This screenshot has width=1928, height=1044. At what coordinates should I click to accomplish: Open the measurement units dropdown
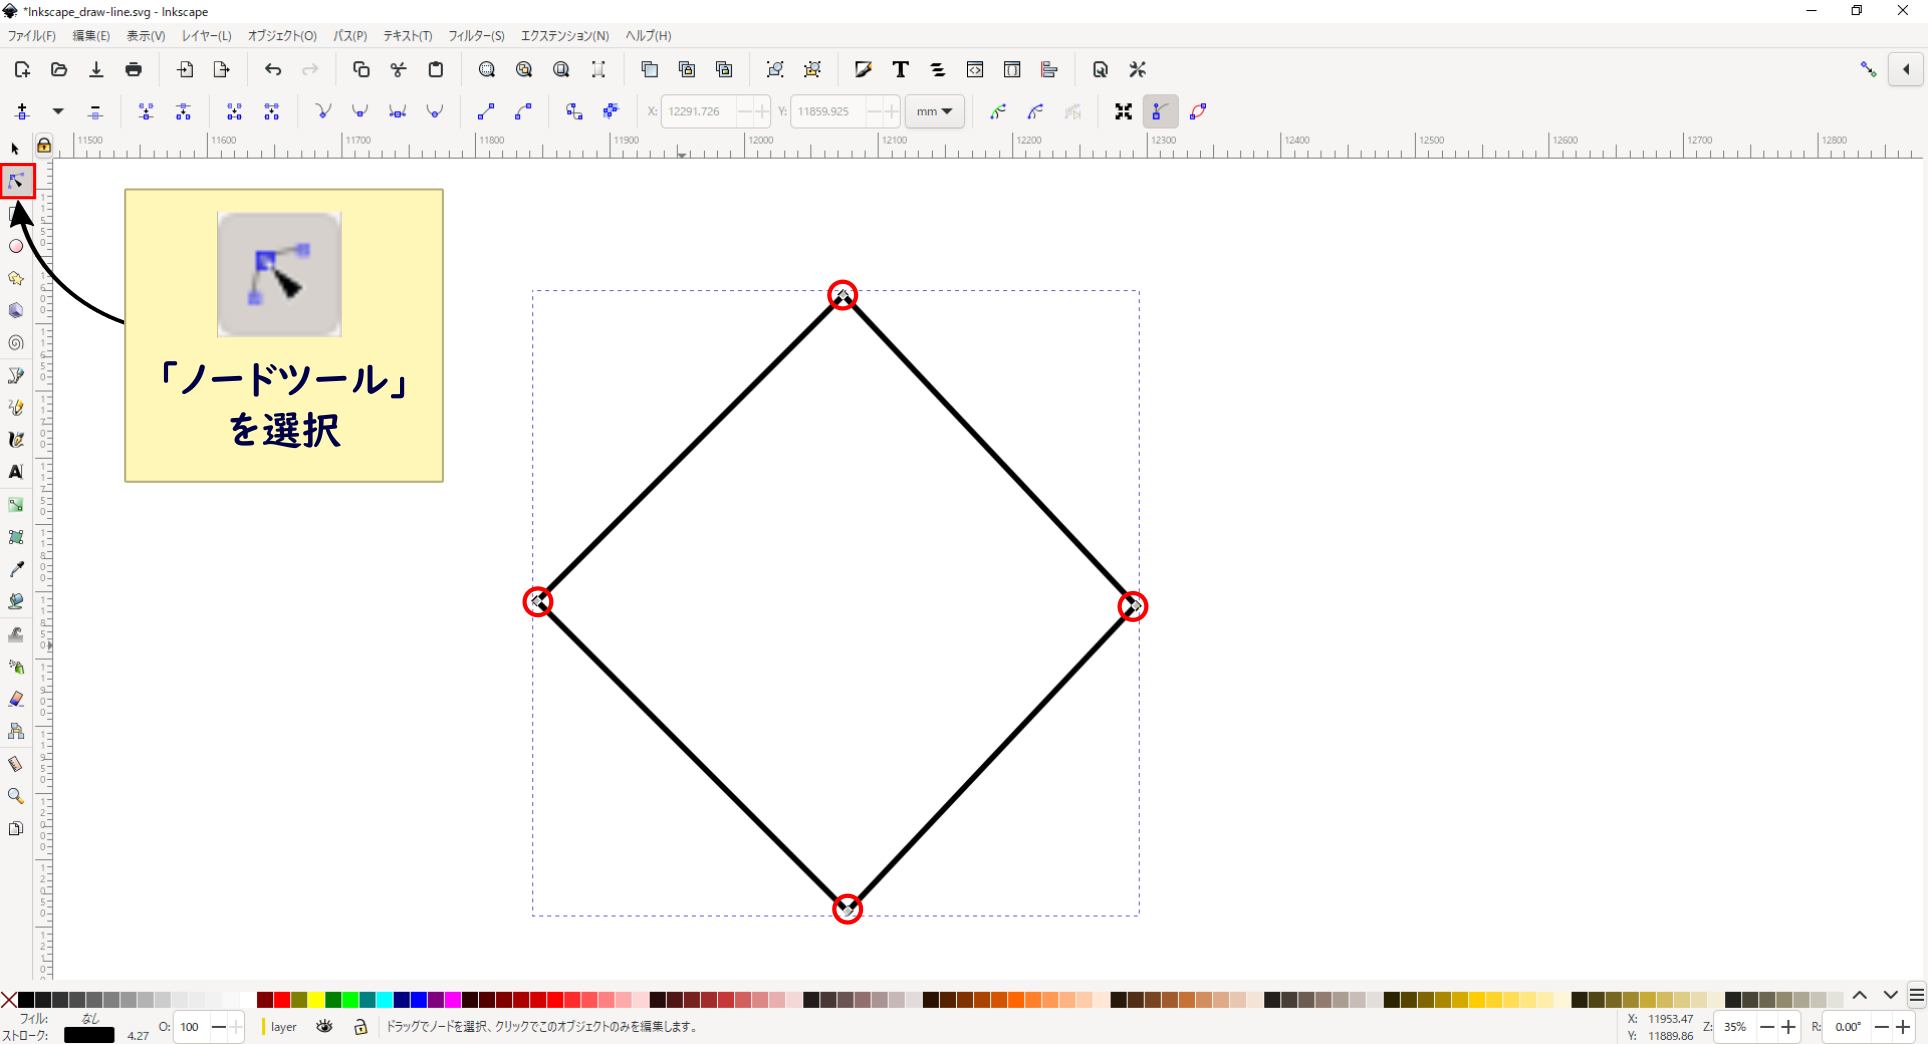(935, 111)
